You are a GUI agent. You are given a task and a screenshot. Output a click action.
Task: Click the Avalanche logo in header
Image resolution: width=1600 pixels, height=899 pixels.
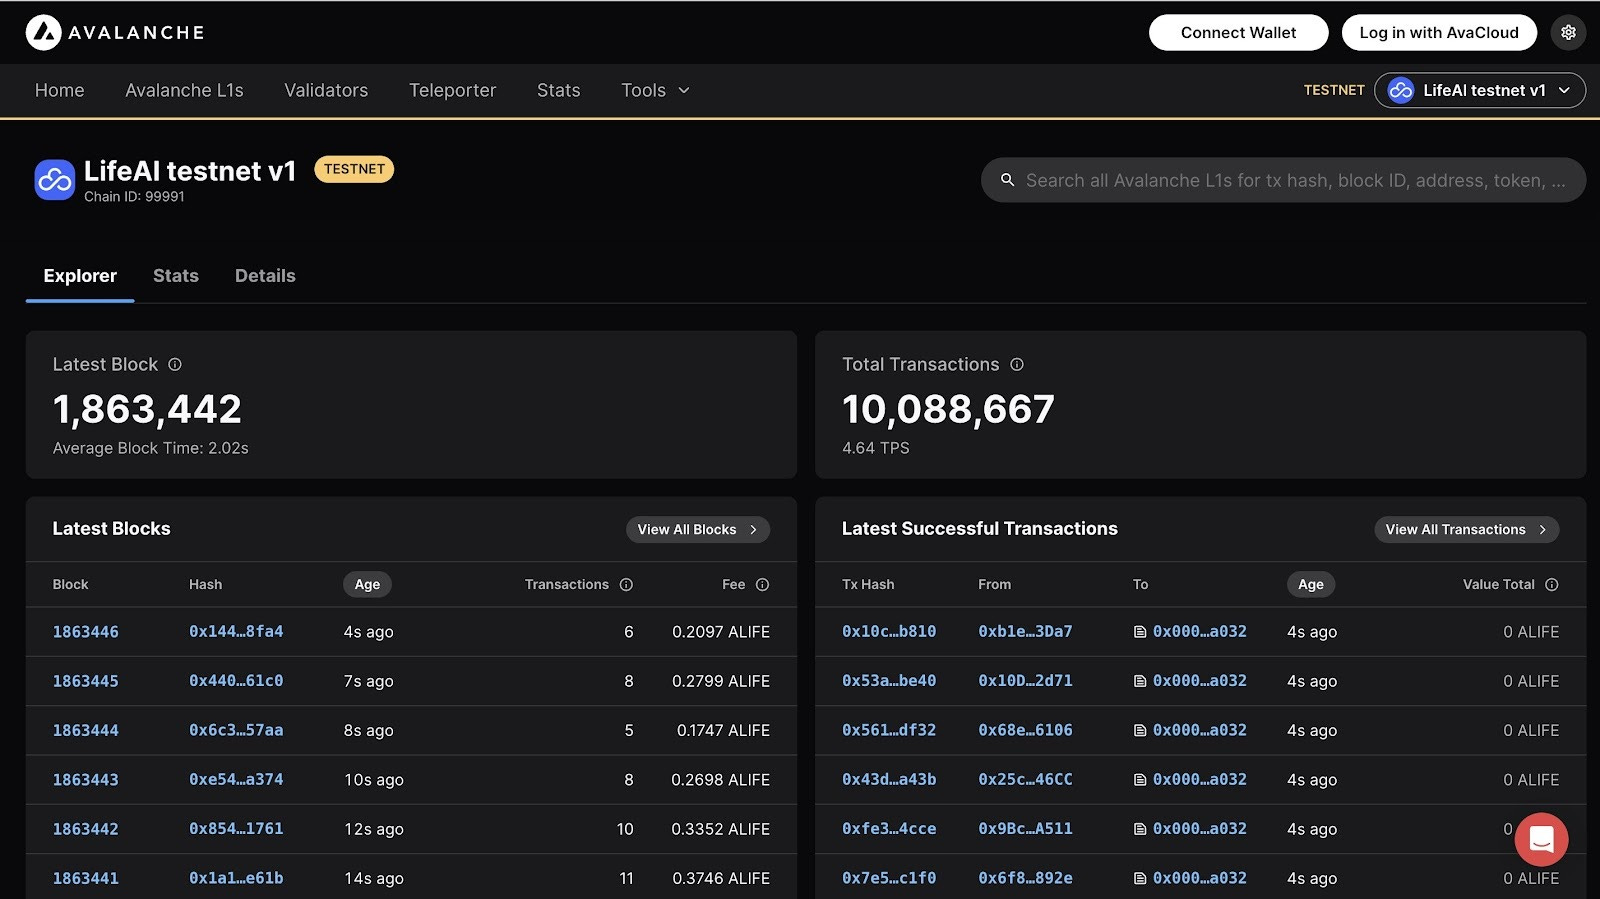115,32
